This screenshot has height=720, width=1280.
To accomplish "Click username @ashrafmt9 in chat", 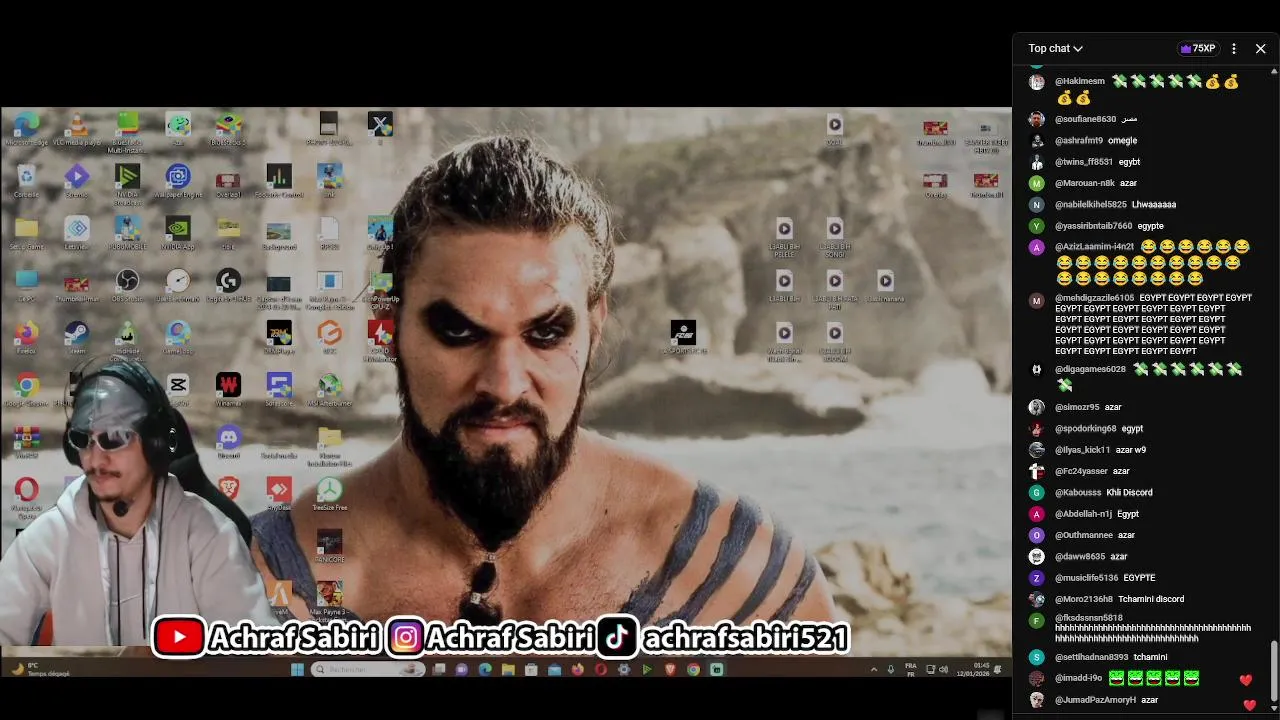I will [x=1079, y=141].
